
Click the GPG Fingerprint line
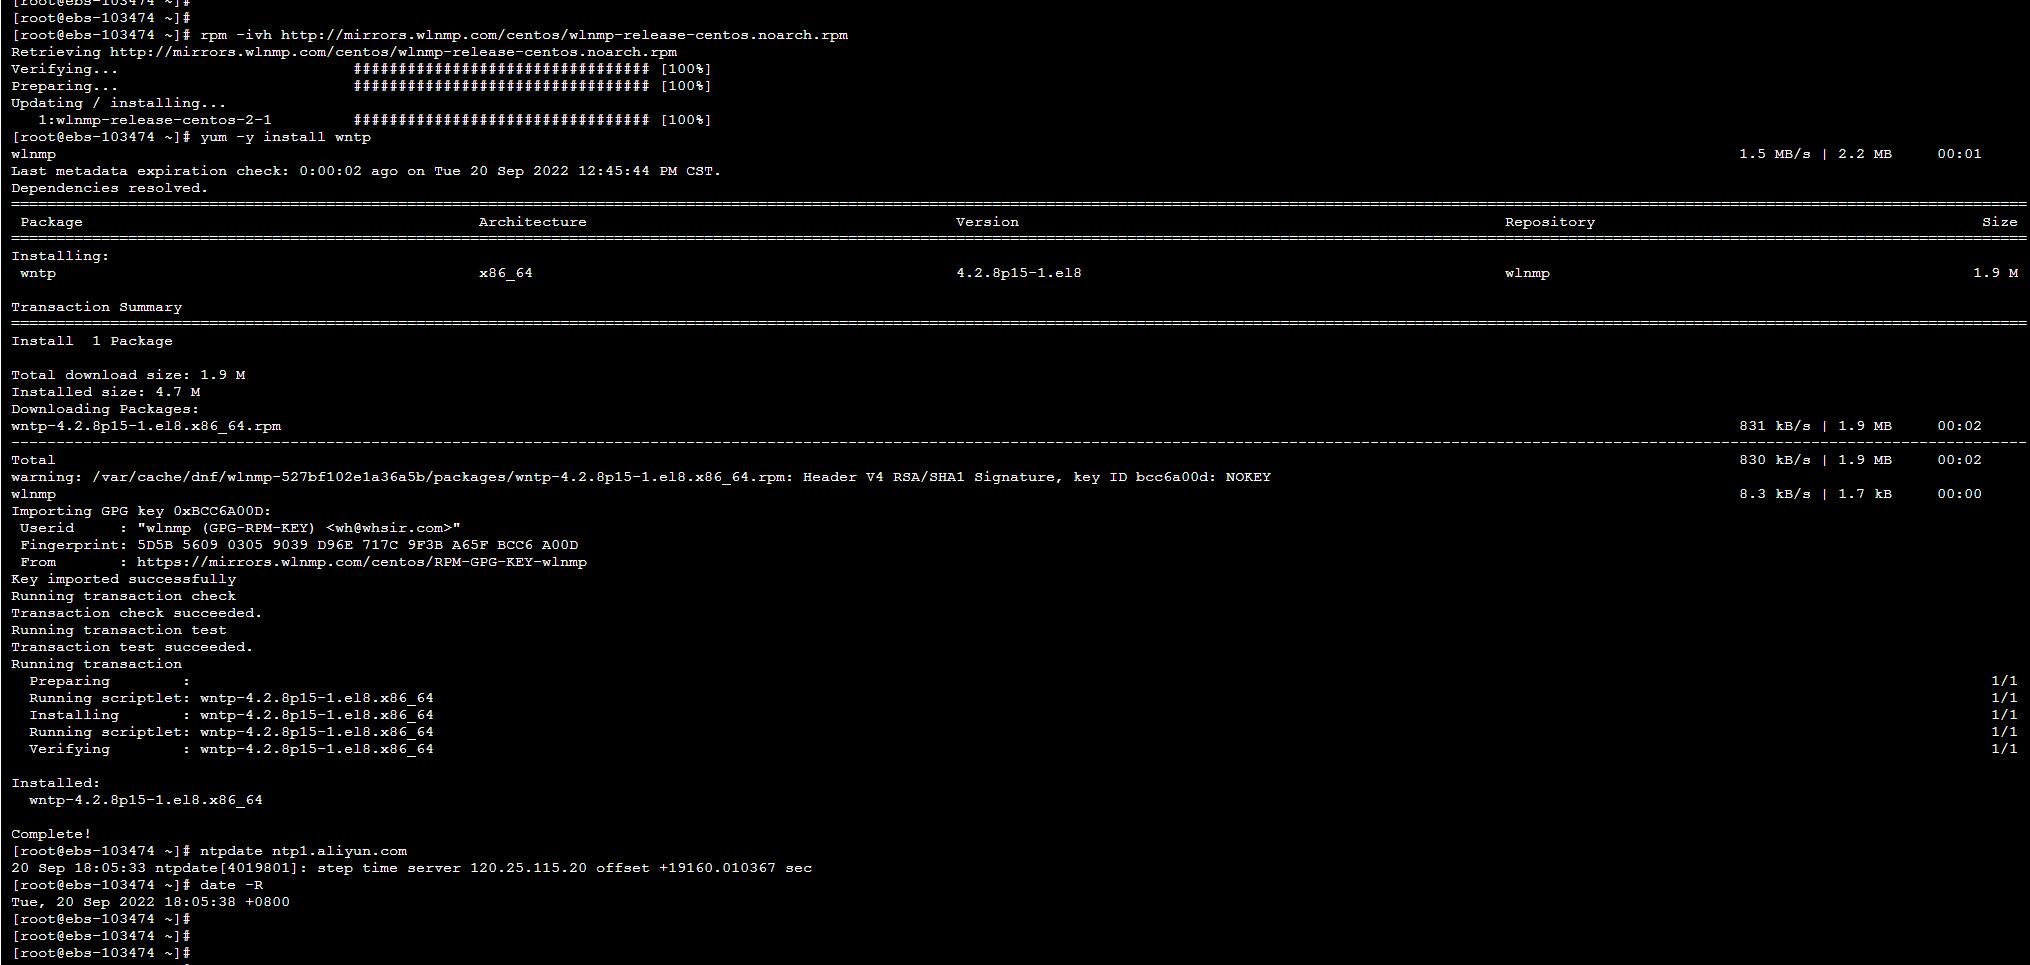[299, 545]
